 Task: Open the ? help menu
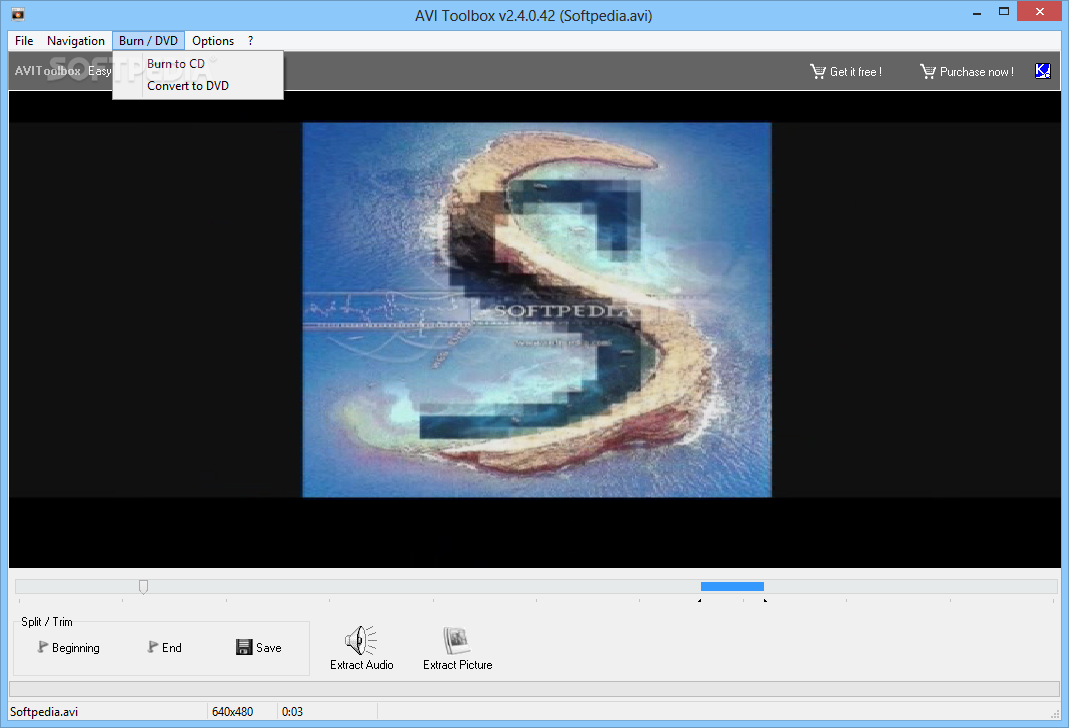pos(250,41)
